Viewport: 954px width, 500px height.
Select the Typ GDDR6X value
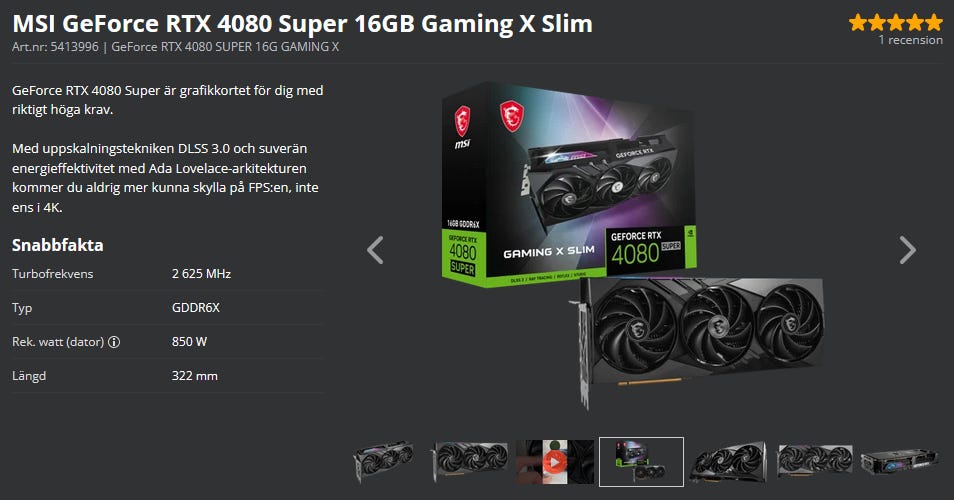coord(196,308)
